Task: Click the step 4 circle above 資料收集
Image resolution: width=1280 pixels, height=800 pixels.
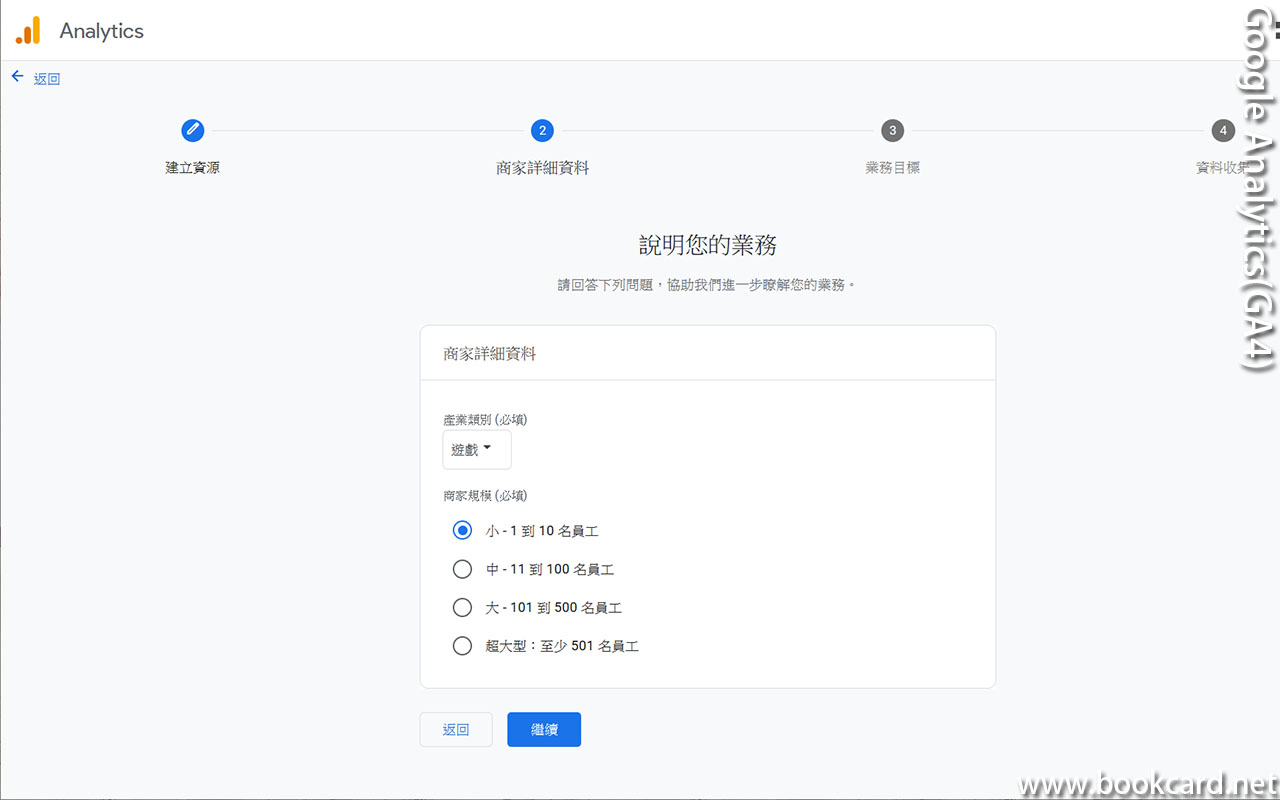Action: 1222,130
